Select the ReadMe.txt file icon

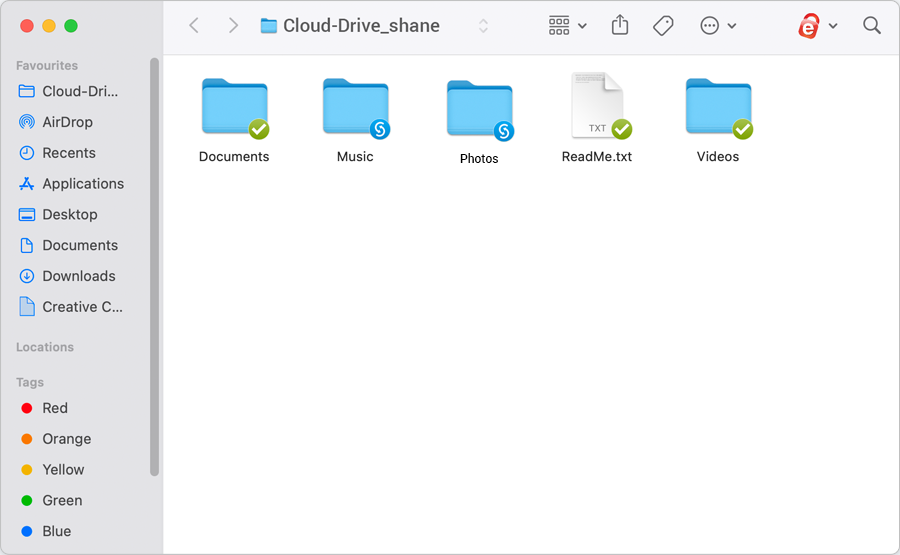598,106
